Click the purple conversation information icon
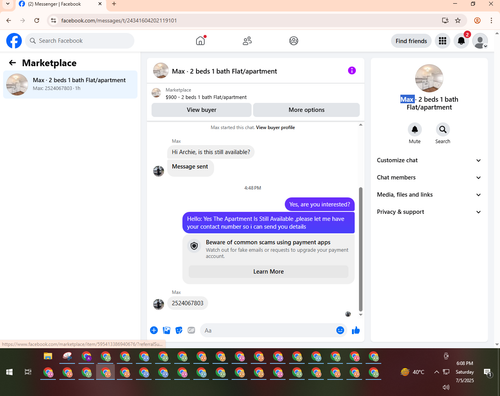500x396 pixels. click(352, 71)
